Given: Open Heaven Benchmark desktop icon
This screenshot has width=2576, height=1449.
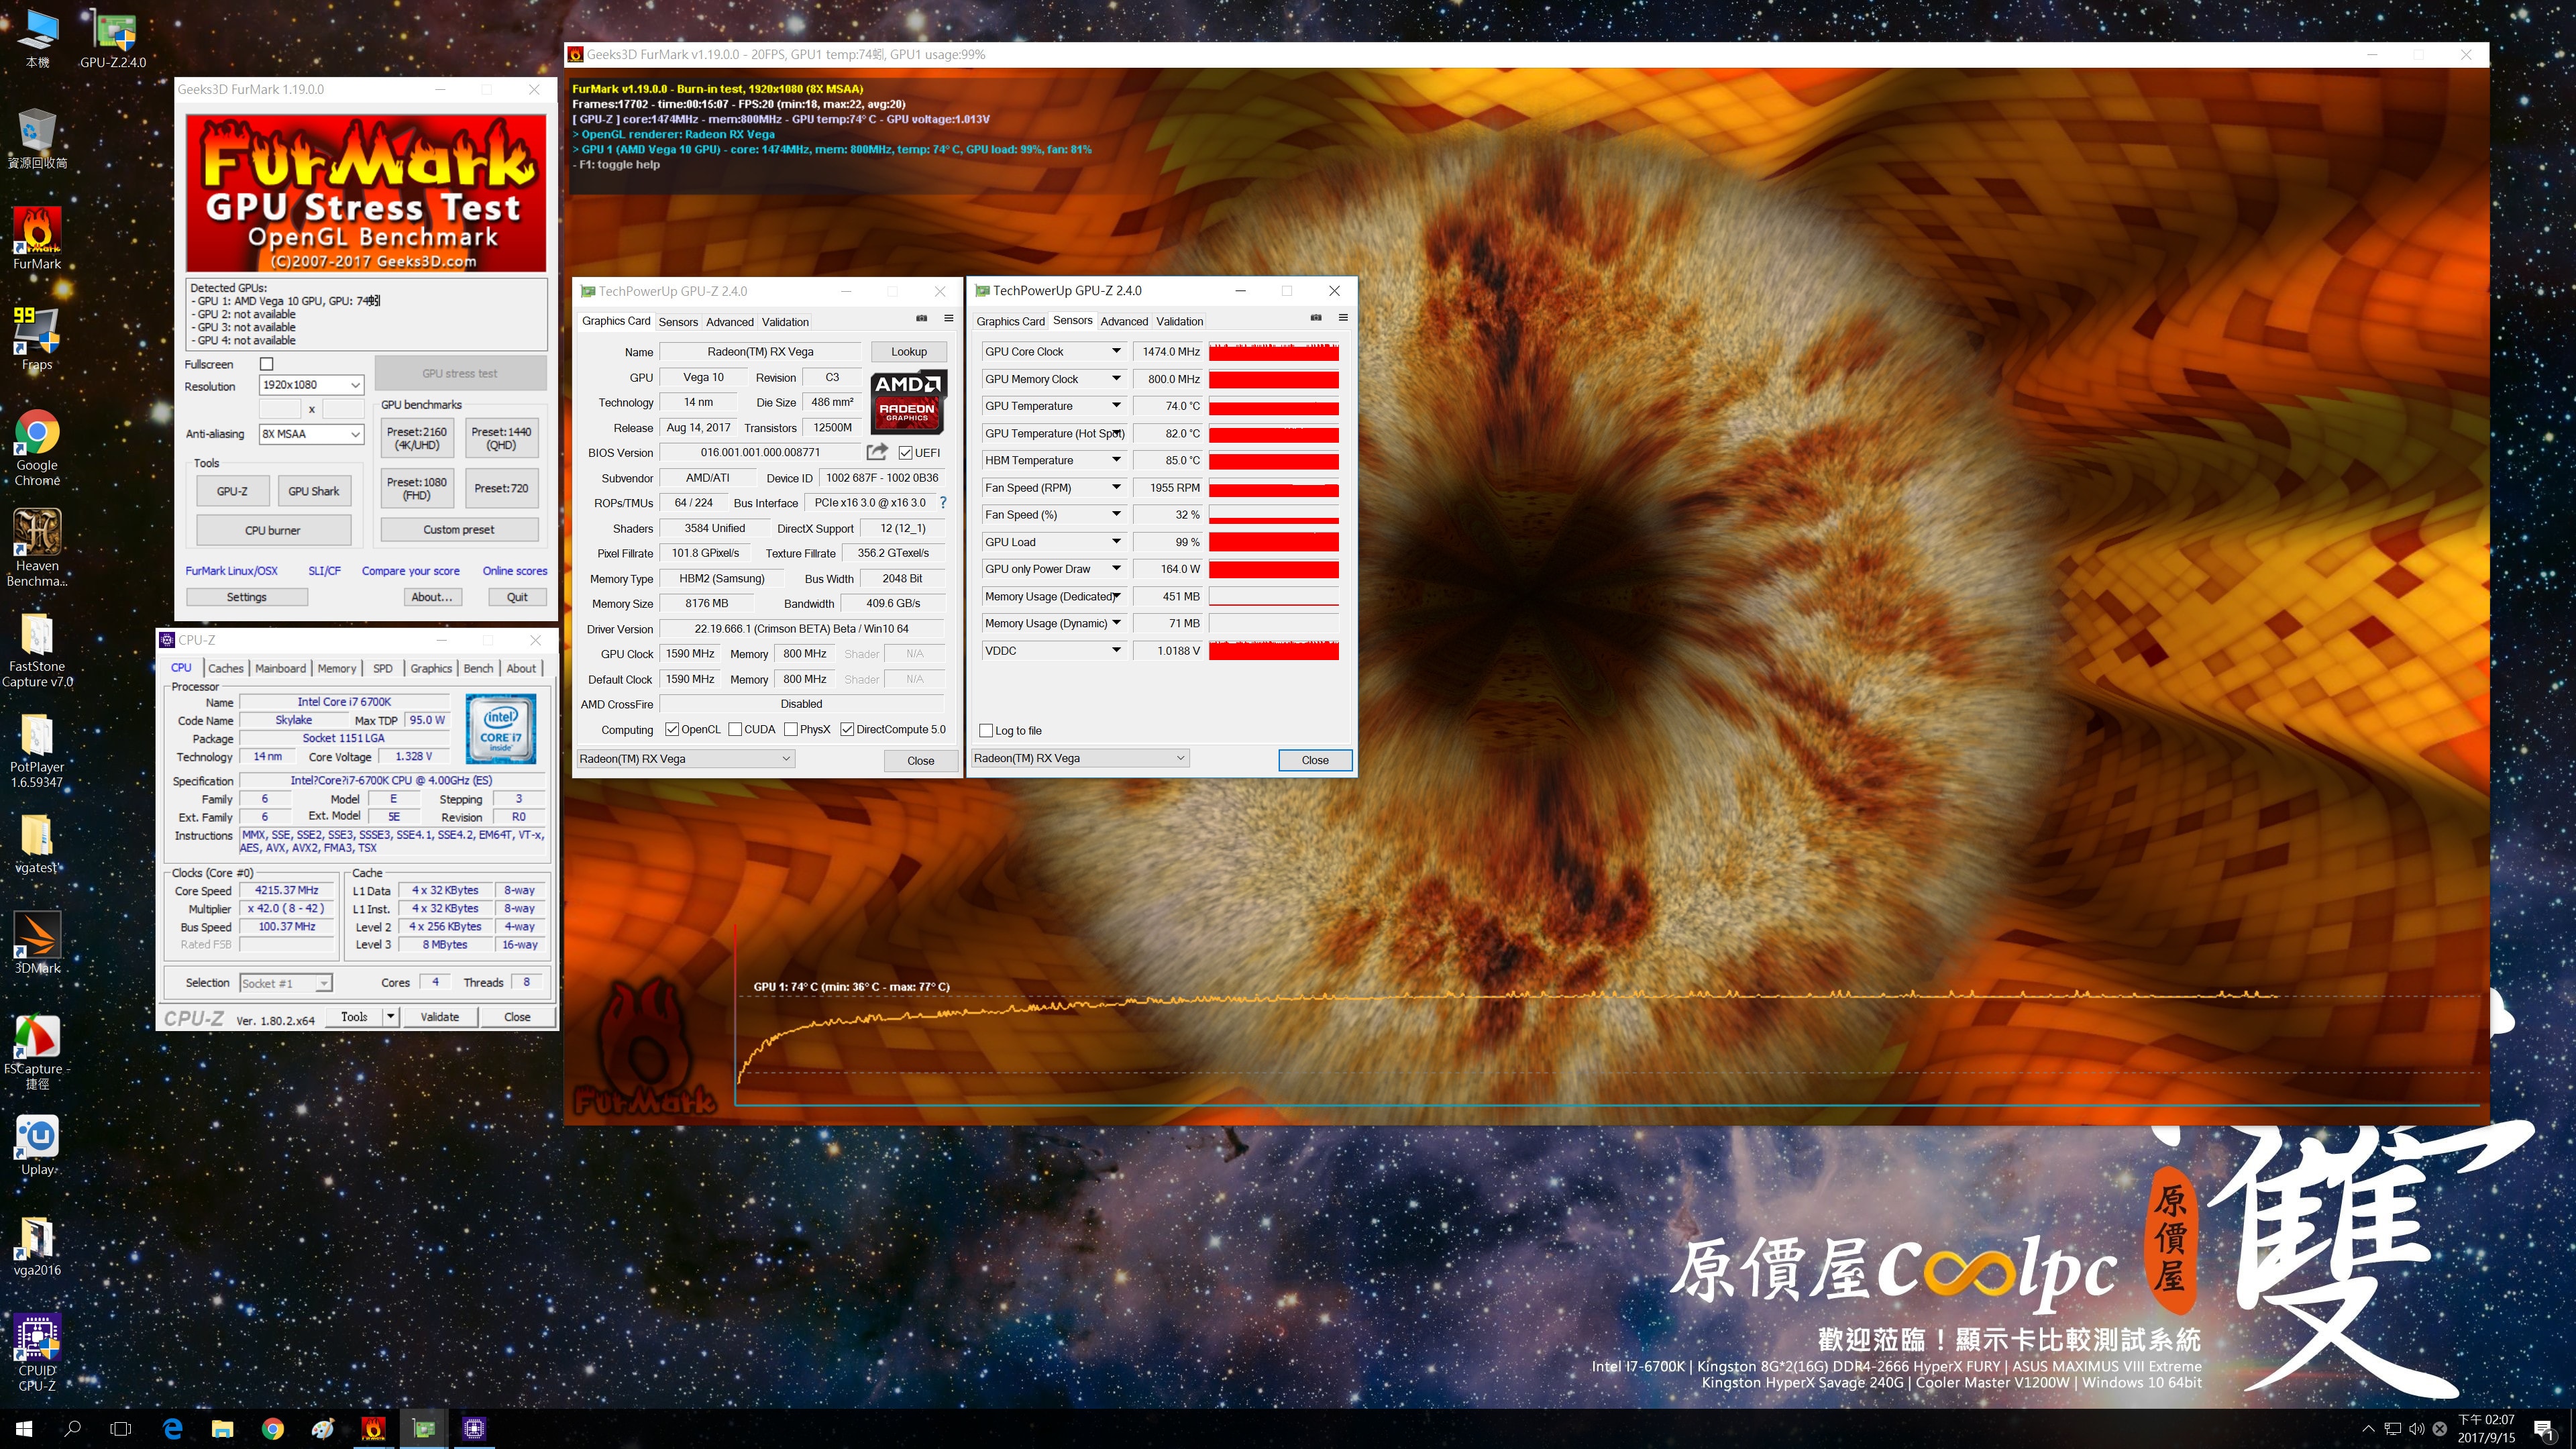Looking at the screenshot, I should tap(37, 547).
